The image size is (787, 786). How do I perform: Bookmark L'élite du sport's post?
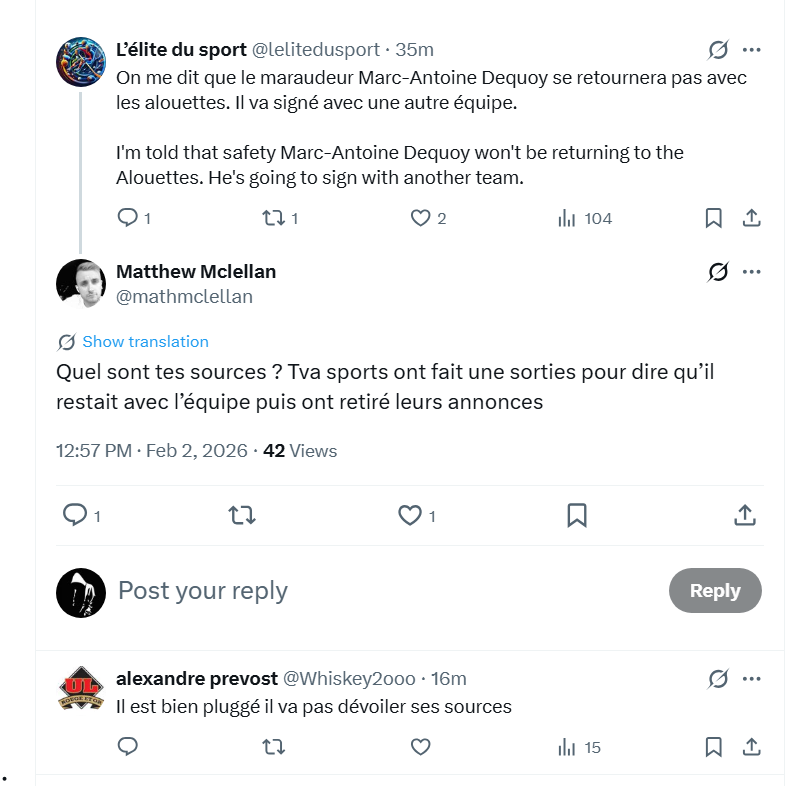click(x=714, y=218)
